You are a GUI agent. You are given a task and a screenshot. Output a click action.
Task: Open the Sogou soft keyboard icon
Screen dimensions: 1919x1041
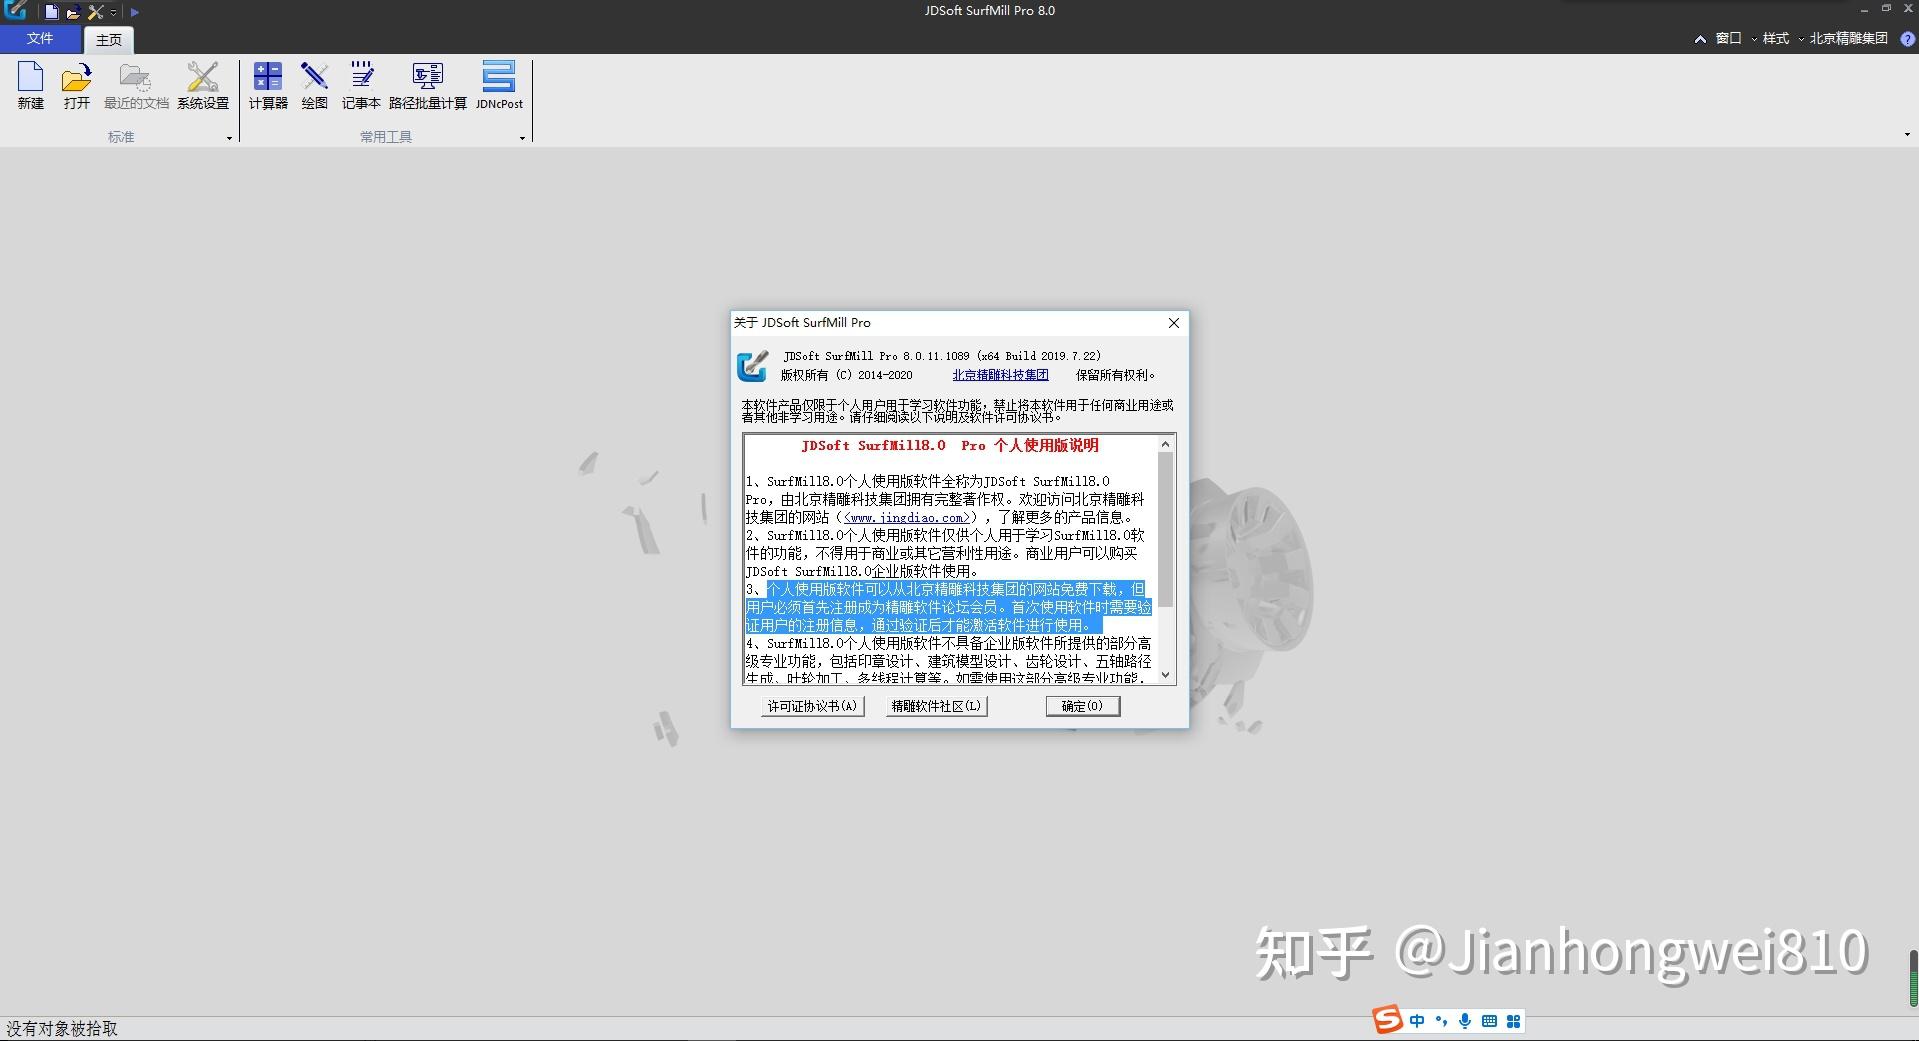[1489, 1021]
